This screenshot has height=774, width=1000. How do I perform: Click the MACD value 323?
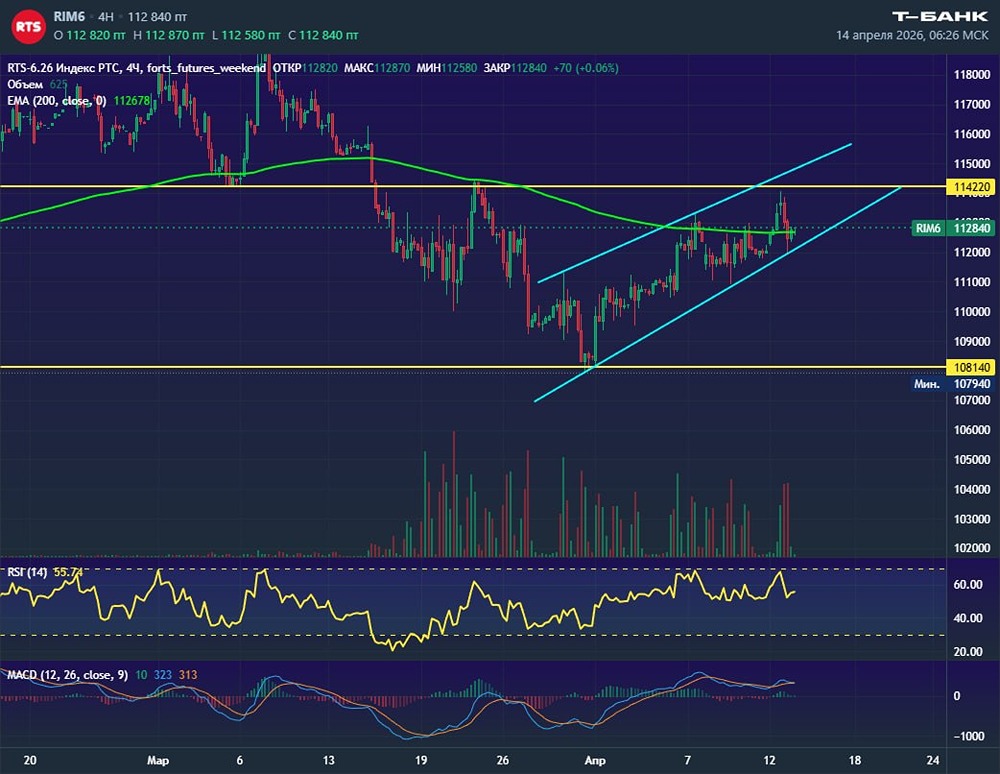tap(163, 675)
